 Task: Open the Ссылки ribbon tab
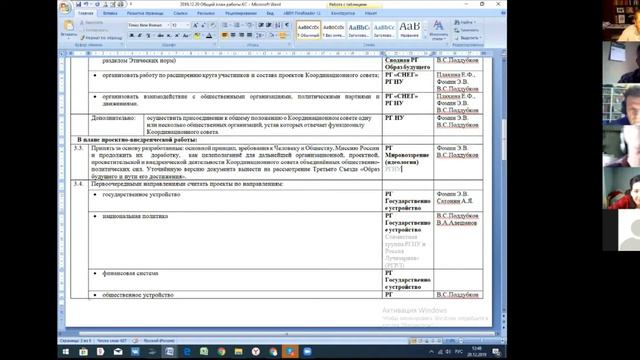180,13
